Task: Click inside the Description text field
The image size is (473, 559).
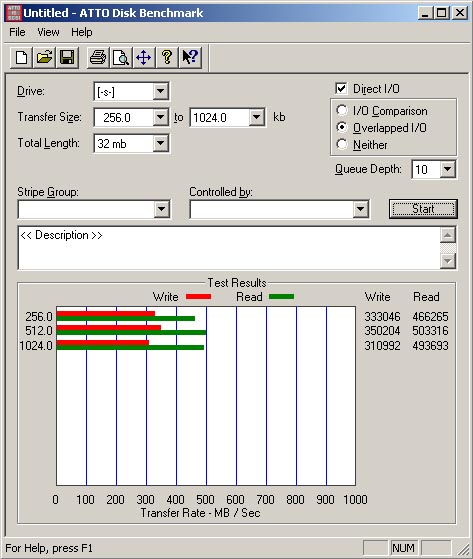Action: click(x=230, y=248)
